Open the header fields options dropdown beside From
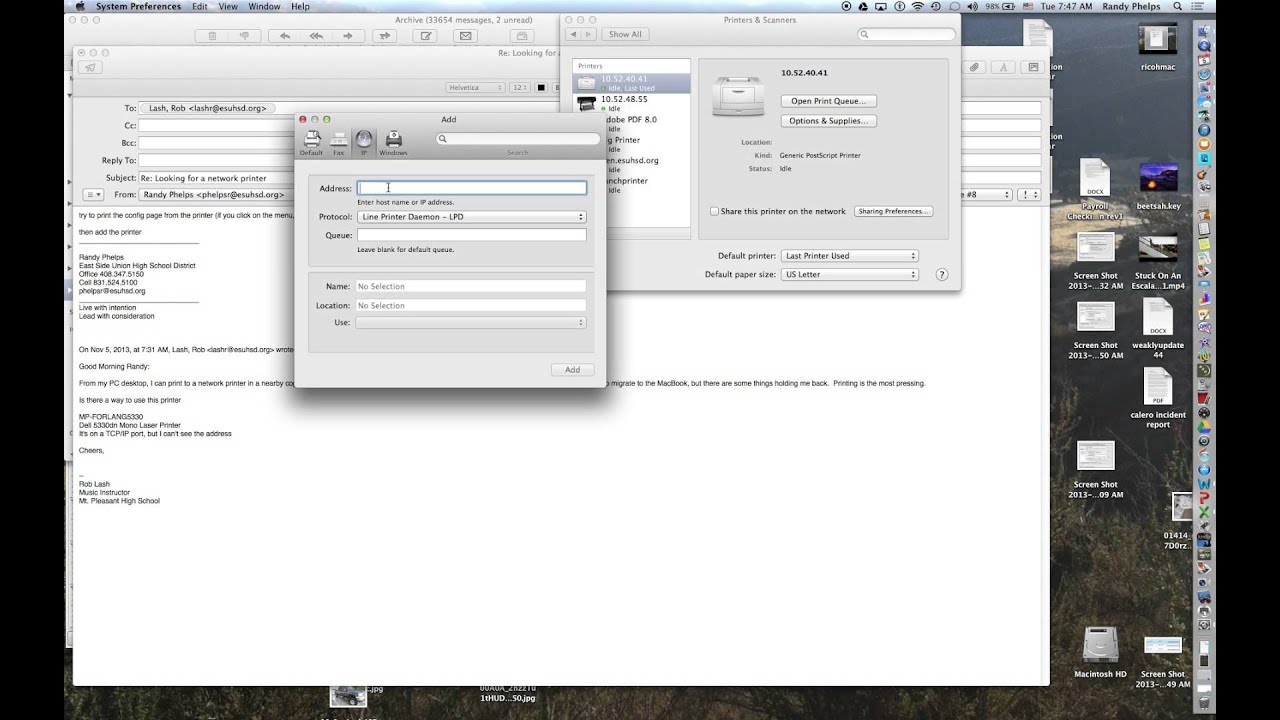Screen dimensions: 1280x720 pos(93,194)
